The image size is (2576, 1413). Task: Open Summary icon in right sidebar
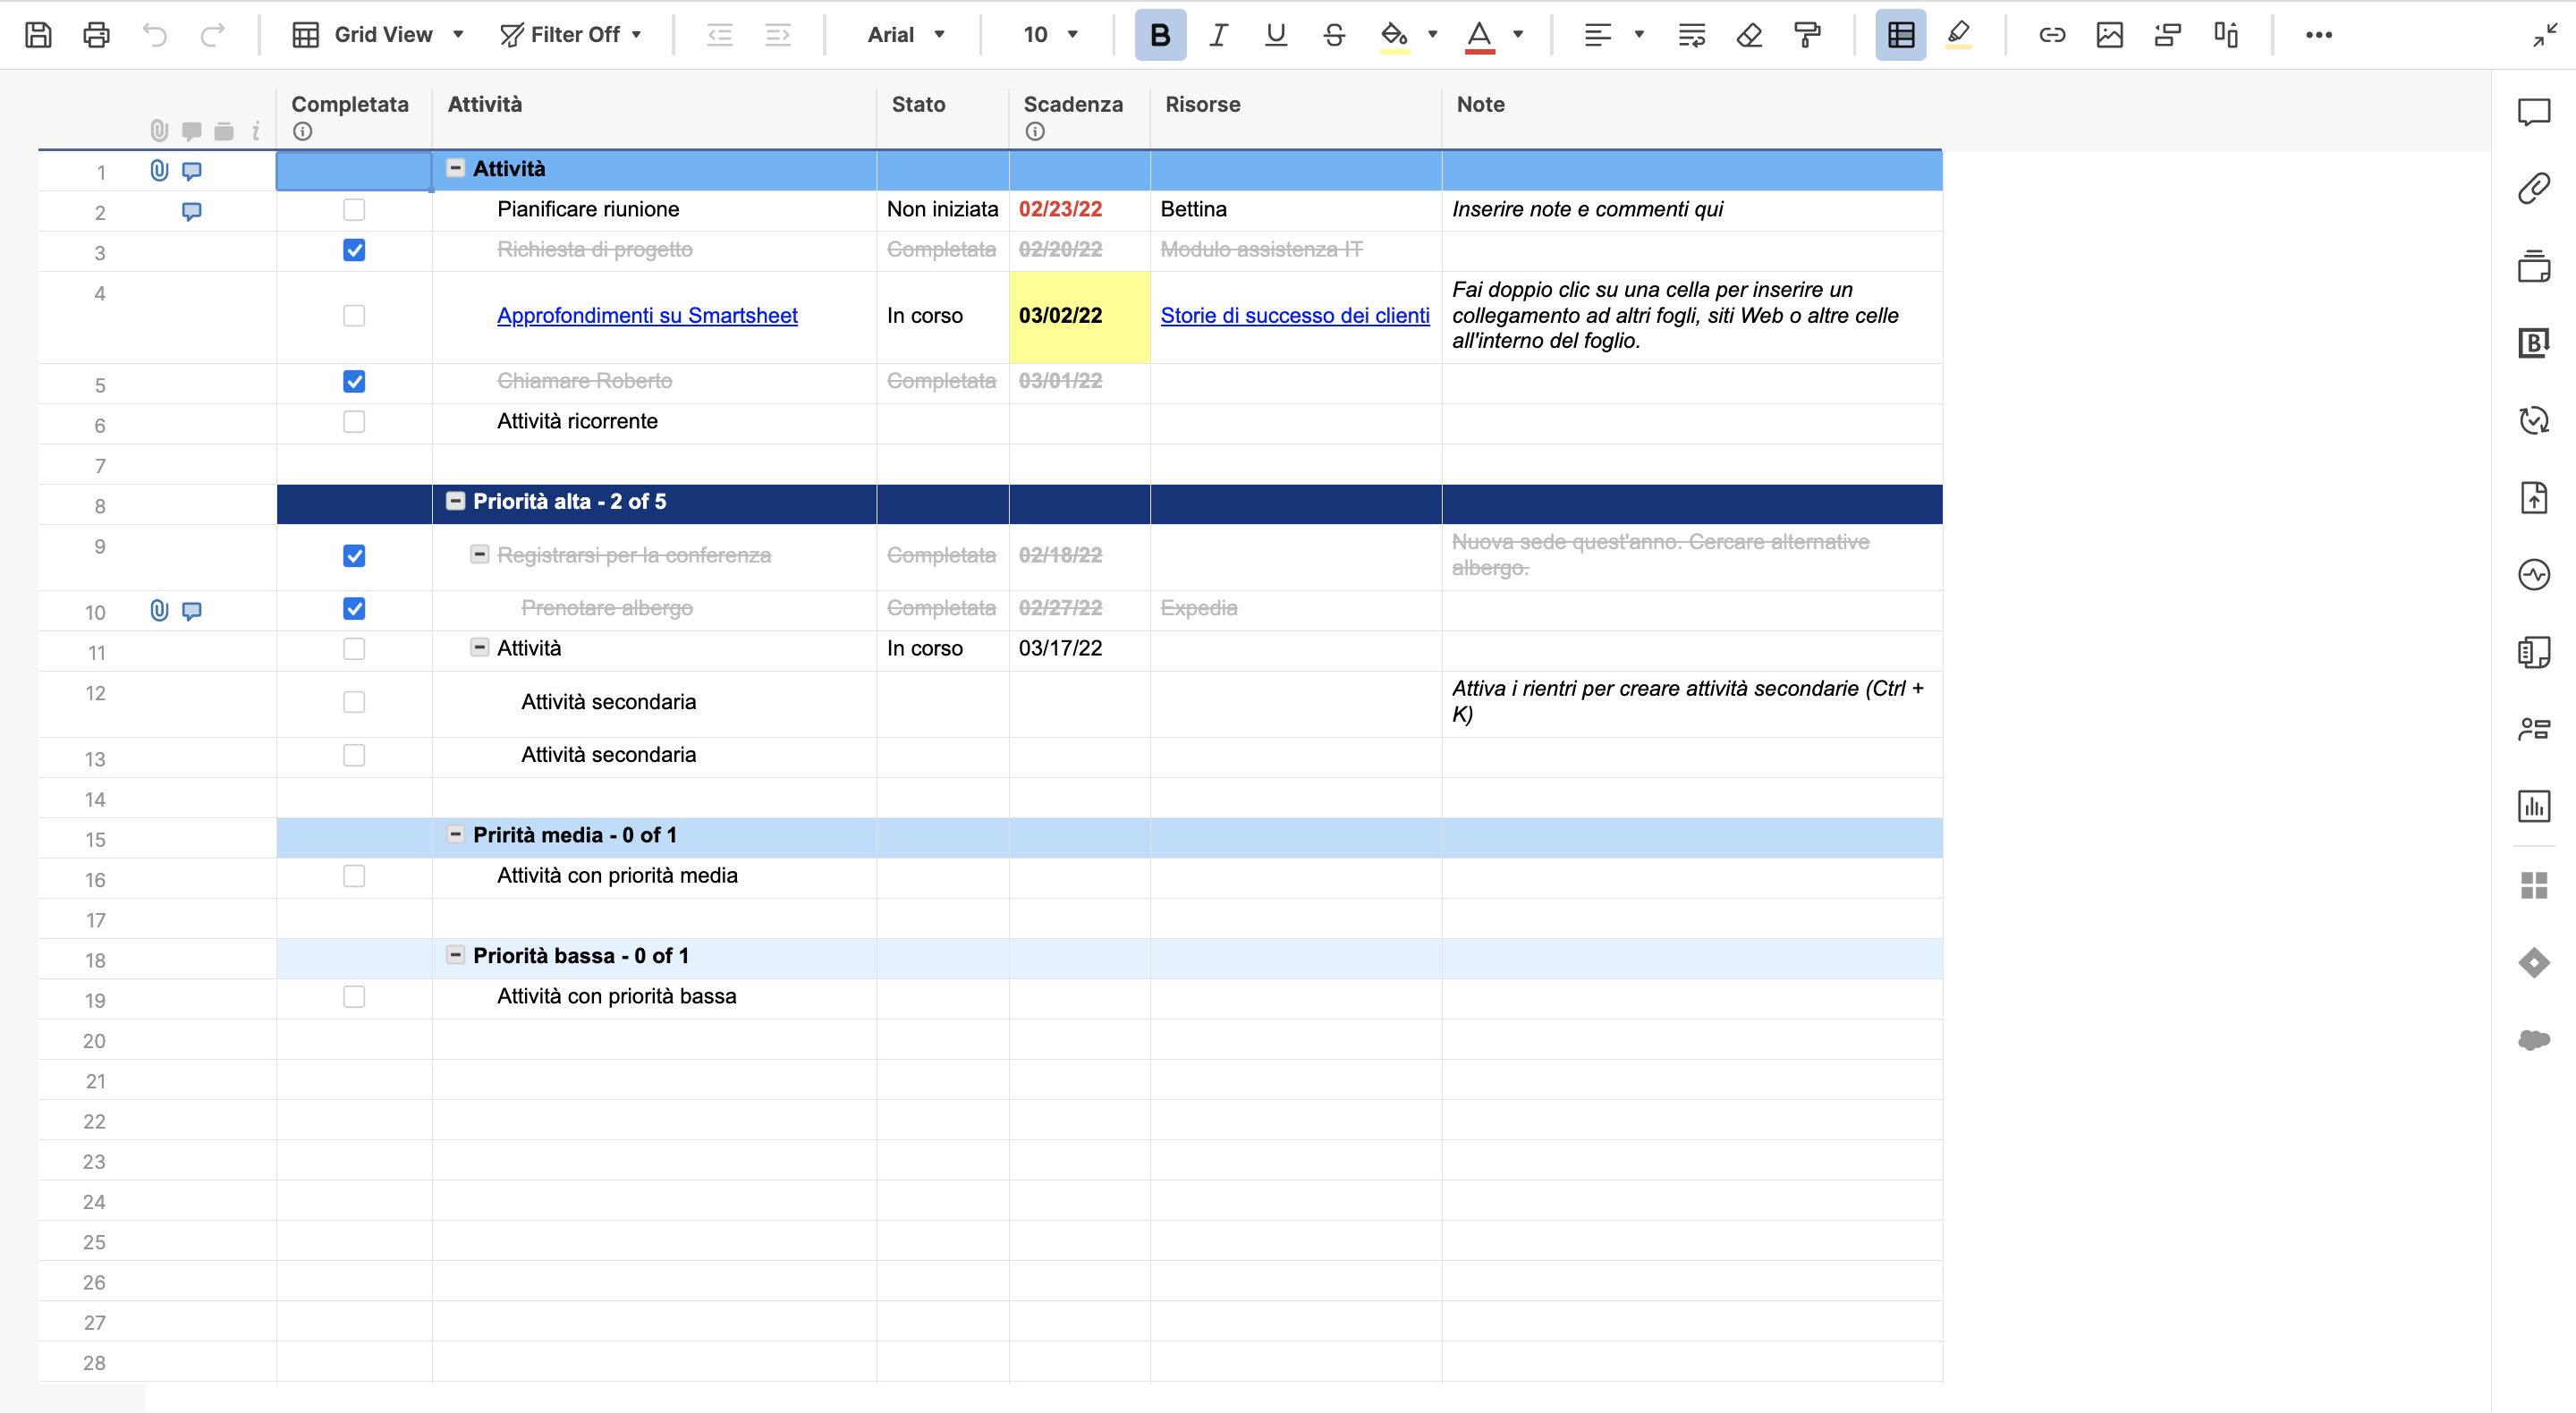pyautogui.click(x=2534, y=652)
